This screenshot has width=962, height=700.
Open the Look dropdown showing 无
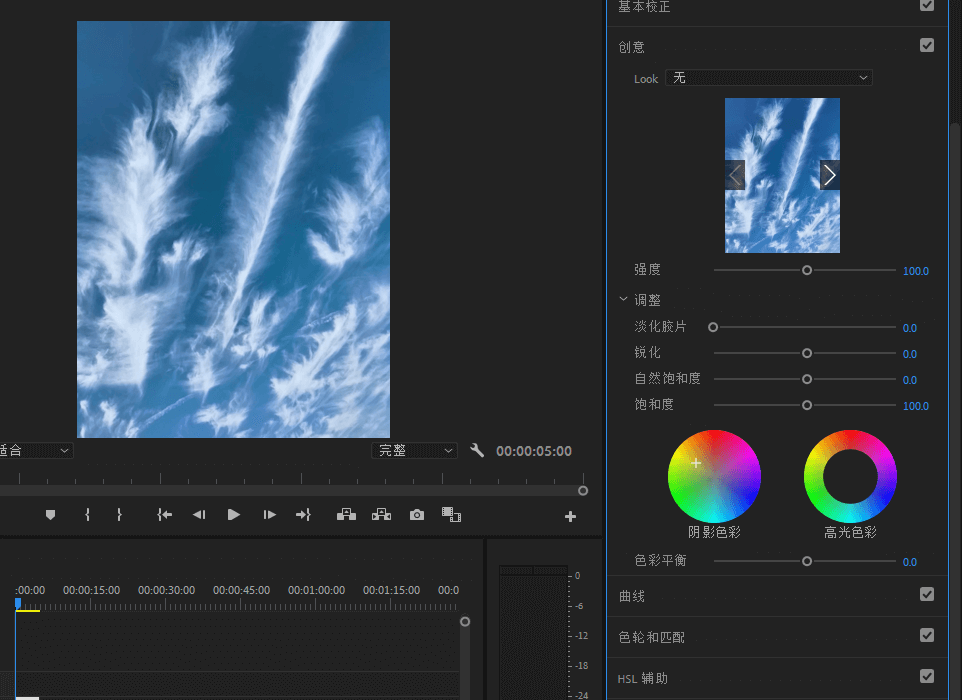coord(768,78)
